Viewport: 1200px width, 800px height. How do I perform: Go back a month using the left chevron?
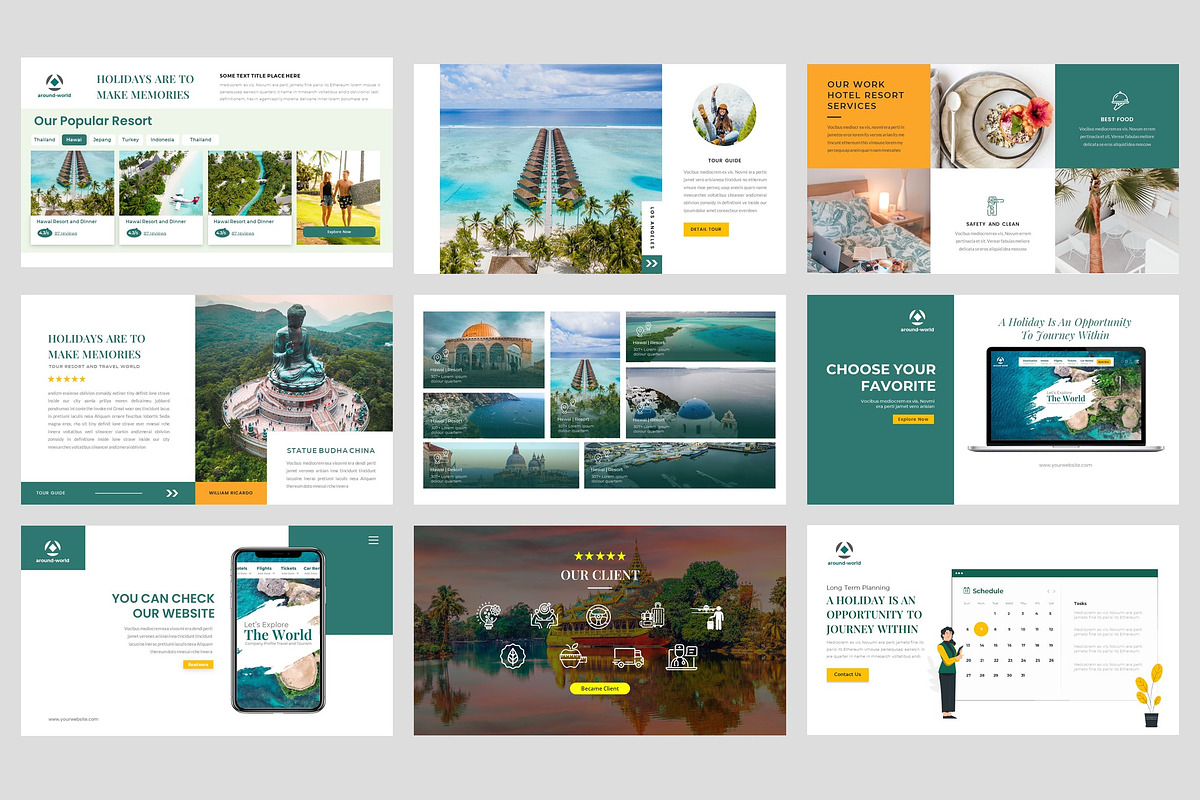(1049, 591)
